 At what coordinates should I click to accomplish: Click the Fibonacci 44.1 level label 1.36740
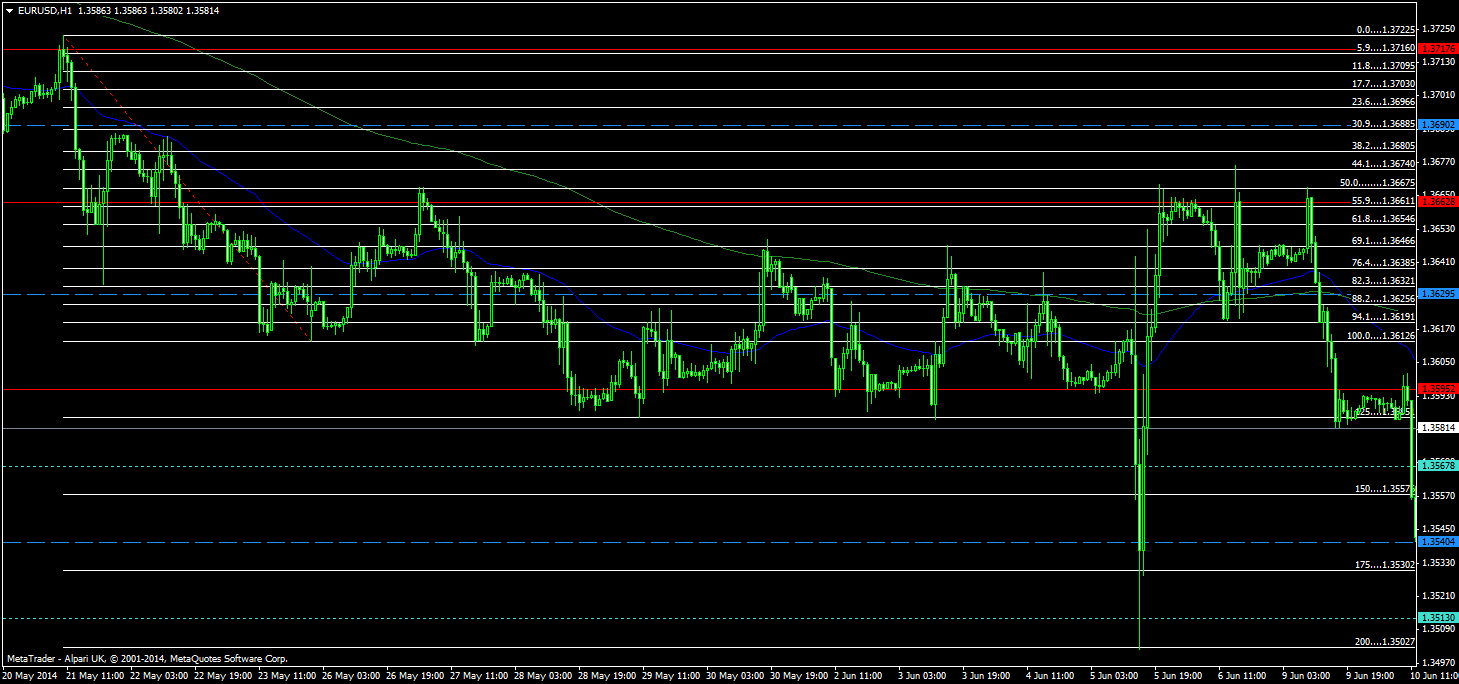(x=1383, y=163)
